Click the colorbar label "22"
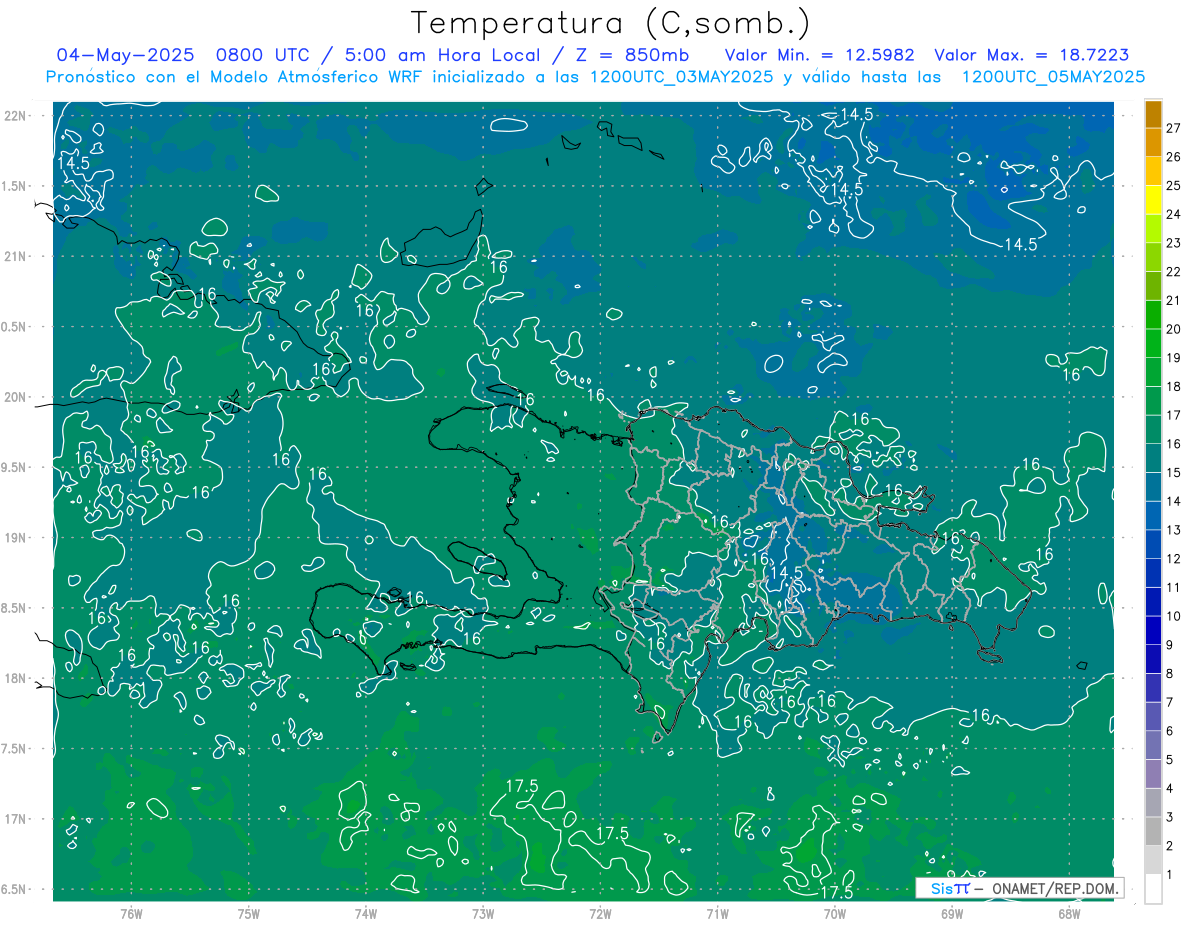This screenshot has width=1200, height=927. pos(1174,272)
